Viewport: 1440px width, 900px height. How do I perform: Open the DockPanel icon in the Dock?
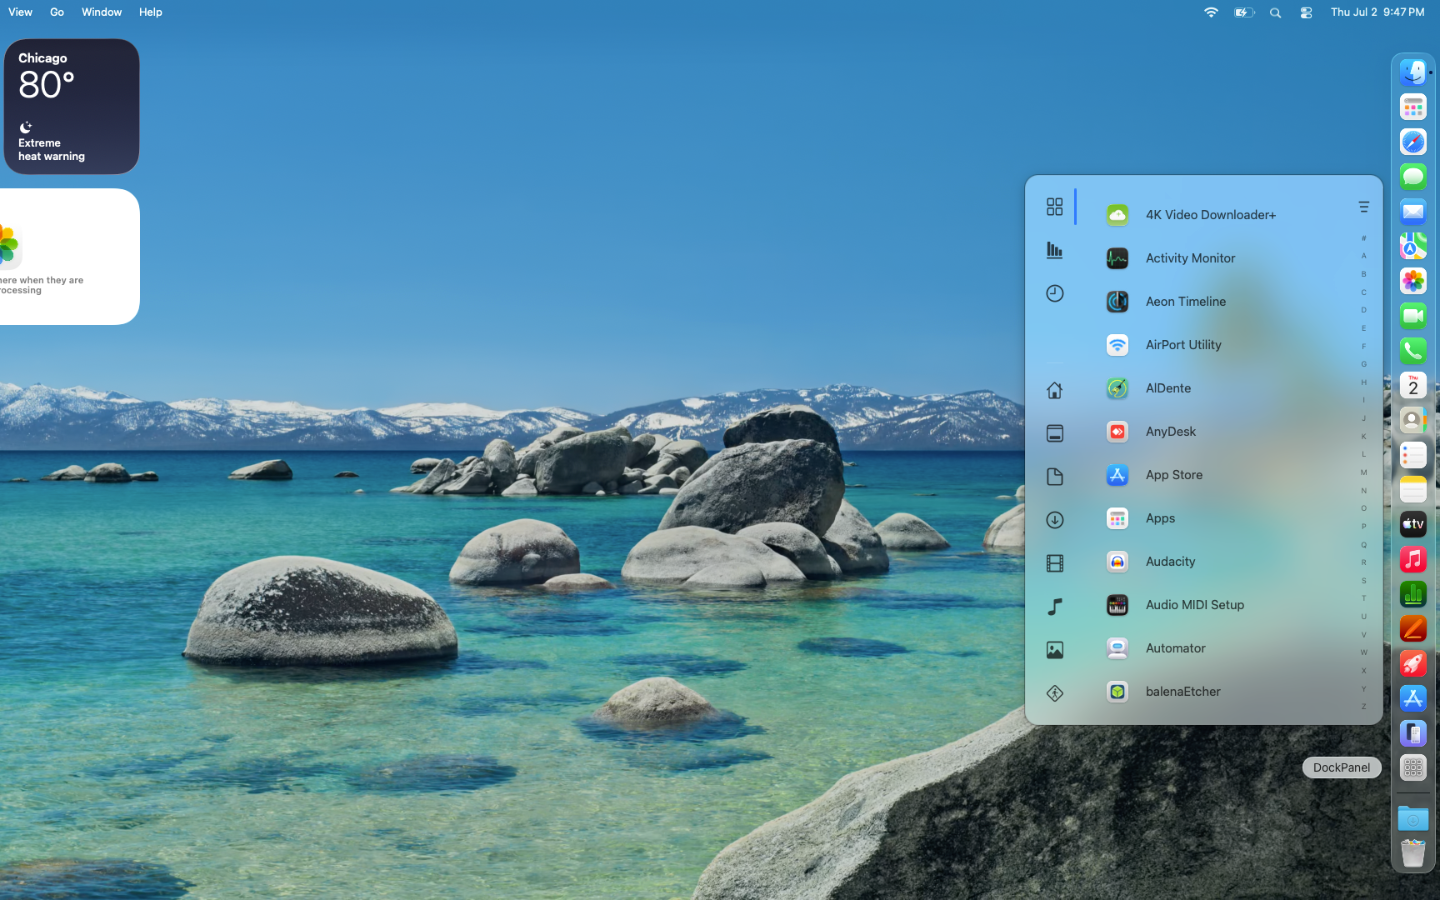(1413, 768)
